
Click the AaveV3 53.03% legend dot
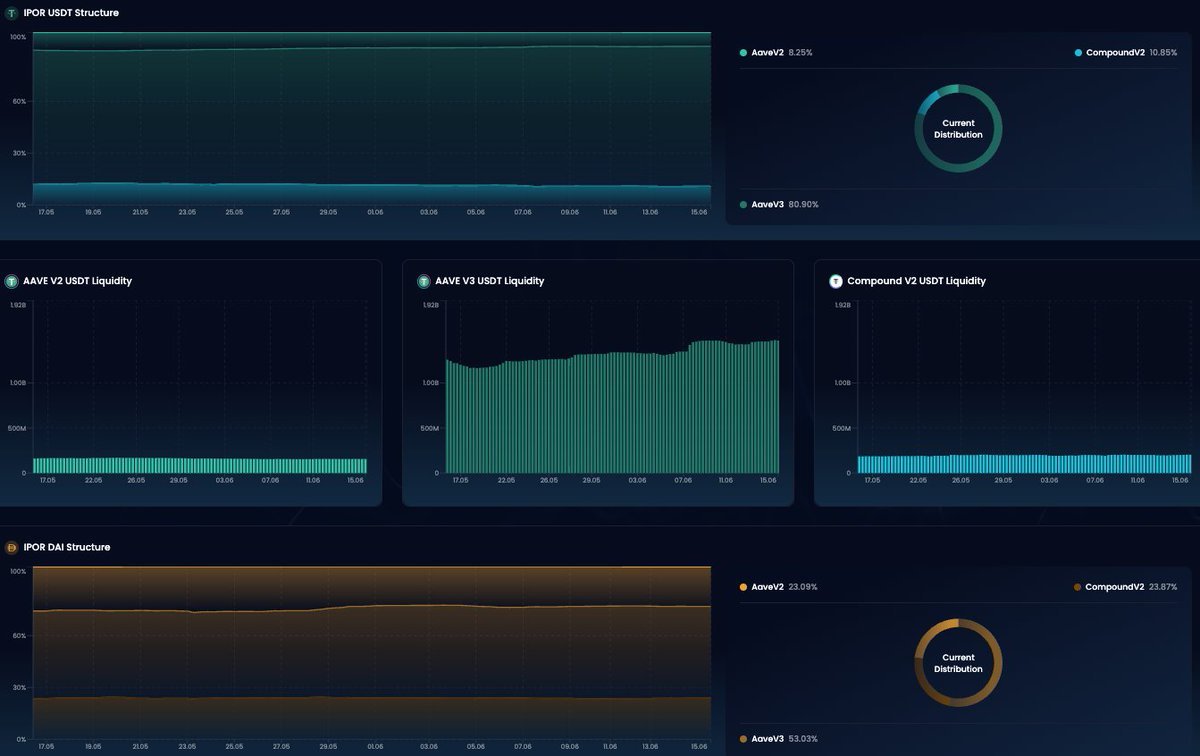(x=743, y=739)
